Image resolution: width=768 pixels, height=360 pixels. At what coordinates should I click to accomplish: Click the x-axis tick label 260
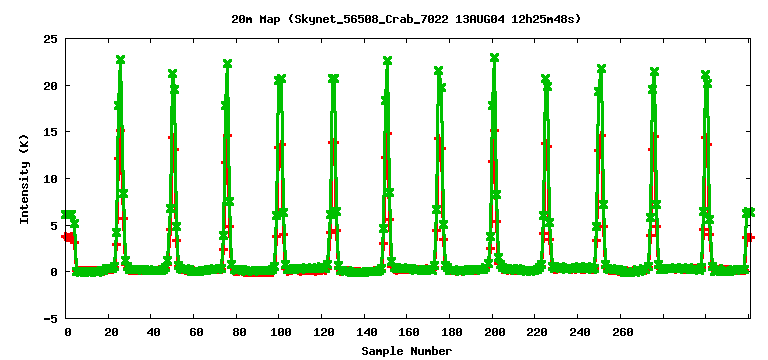623,332
